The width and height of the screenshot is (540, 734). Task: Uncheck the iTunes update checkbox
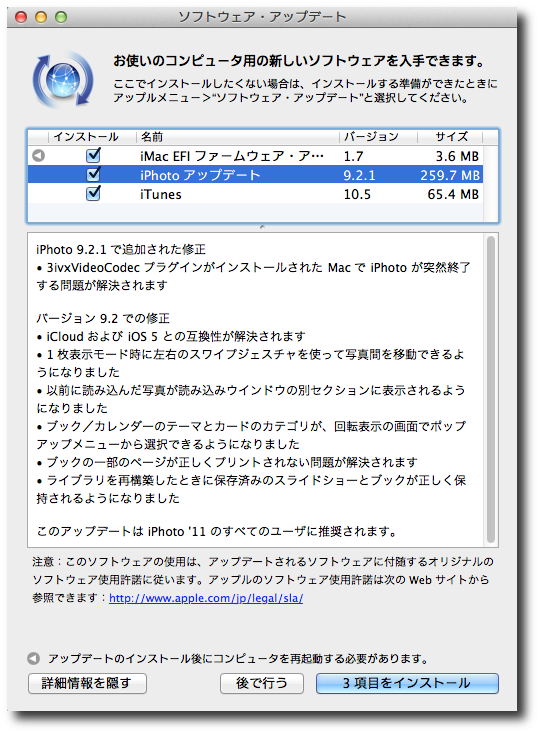click(94, 193)
